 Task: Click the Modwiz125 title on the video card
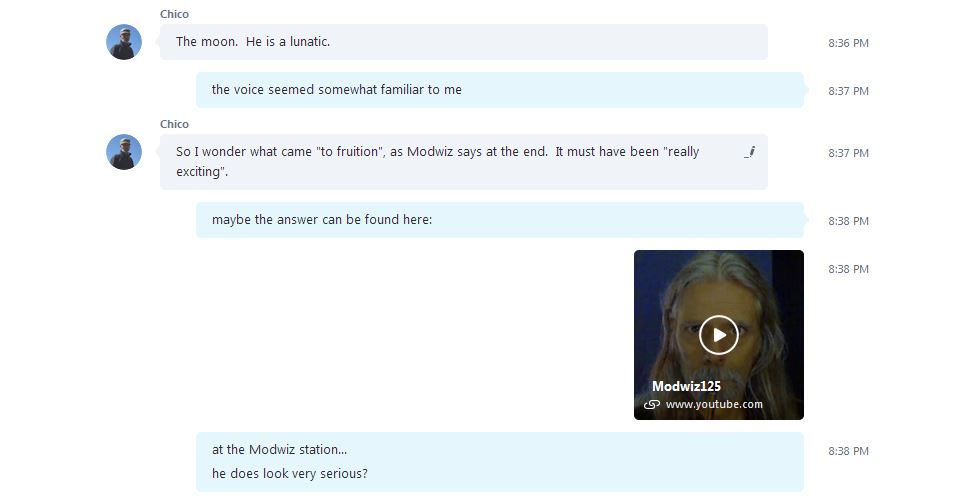(x=686, y=386)
